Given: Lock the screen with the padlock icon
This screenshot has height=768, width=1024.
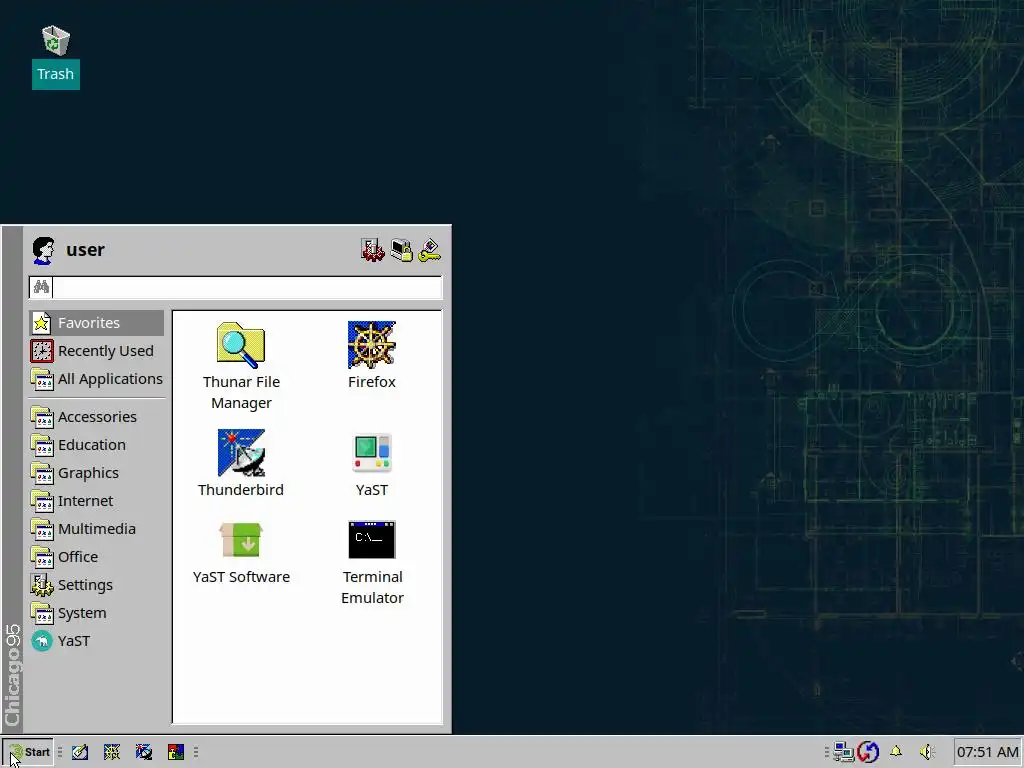Looking at the screenshot, I should click(401, 250).
